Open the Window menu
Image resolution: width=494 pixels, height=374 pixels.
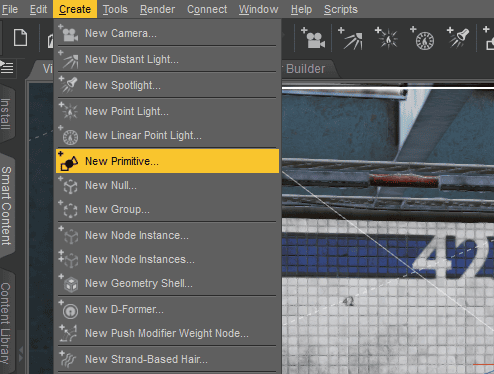coord(258,9)
